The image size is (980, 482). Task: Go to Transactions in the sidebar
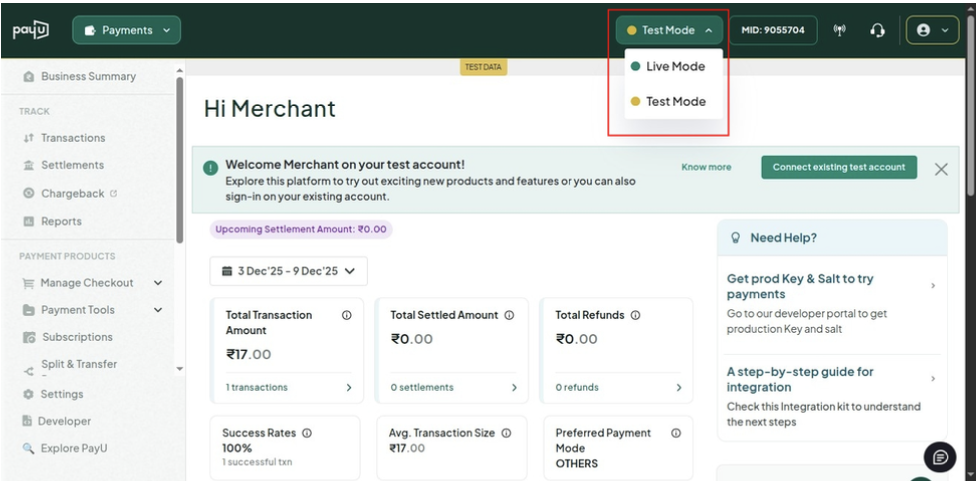[73, 138]
